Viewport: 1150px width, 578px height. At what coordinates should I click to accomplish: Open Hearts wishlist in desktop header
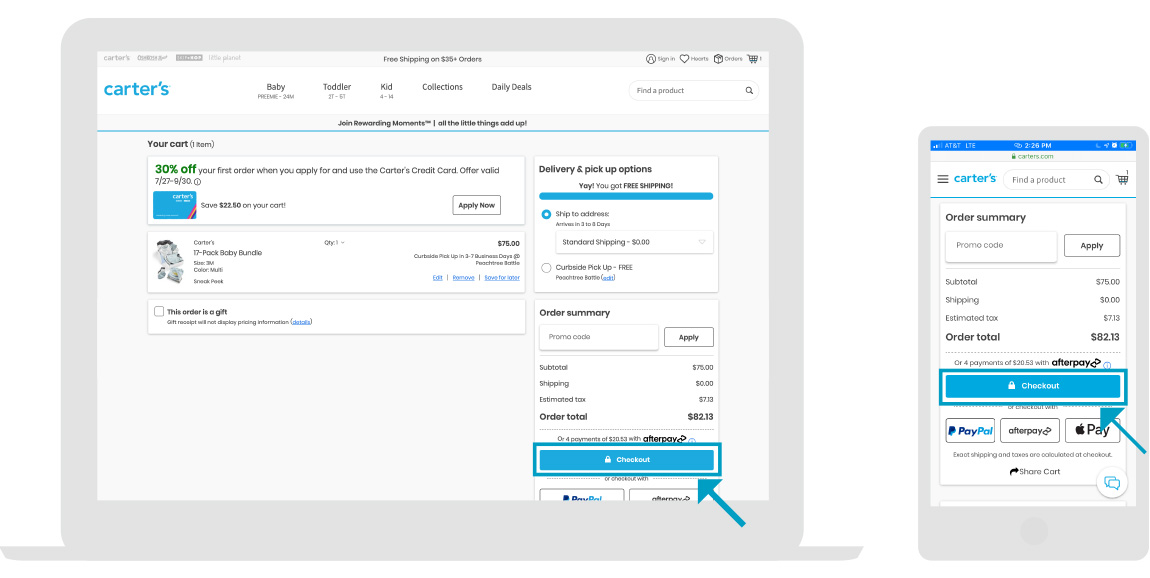coord(694,59)
